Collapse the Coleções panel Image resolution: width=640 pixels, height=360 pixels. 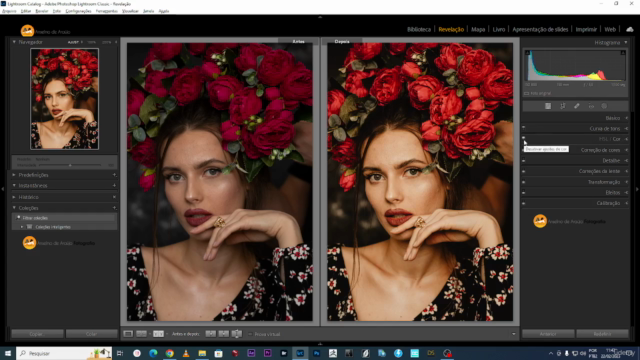tap(14, 208)
